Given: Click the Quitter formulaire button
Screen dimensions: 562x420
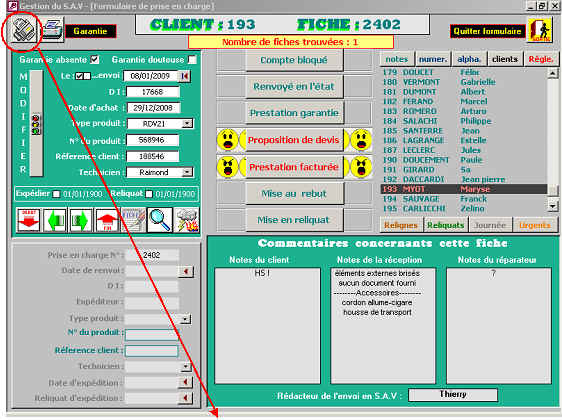Looking at the screenshot, I should point(487,31).
